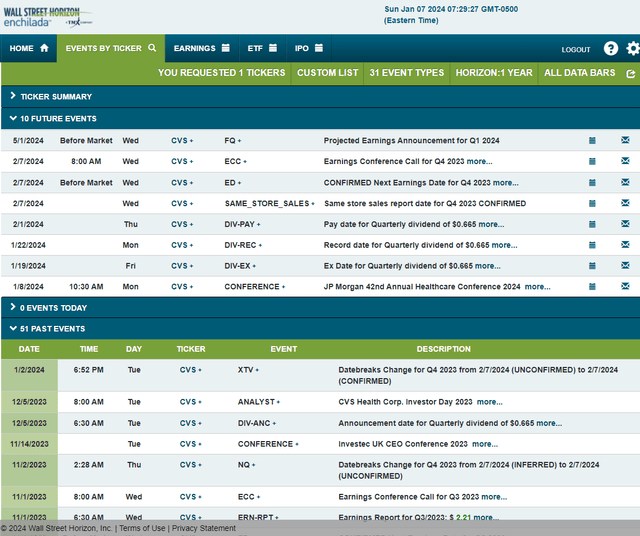Open more link for JP Morgan Healthcare Conference
The width and height of the screenshot is (640, 536).
pyautogui.click(x=538, y=287)
